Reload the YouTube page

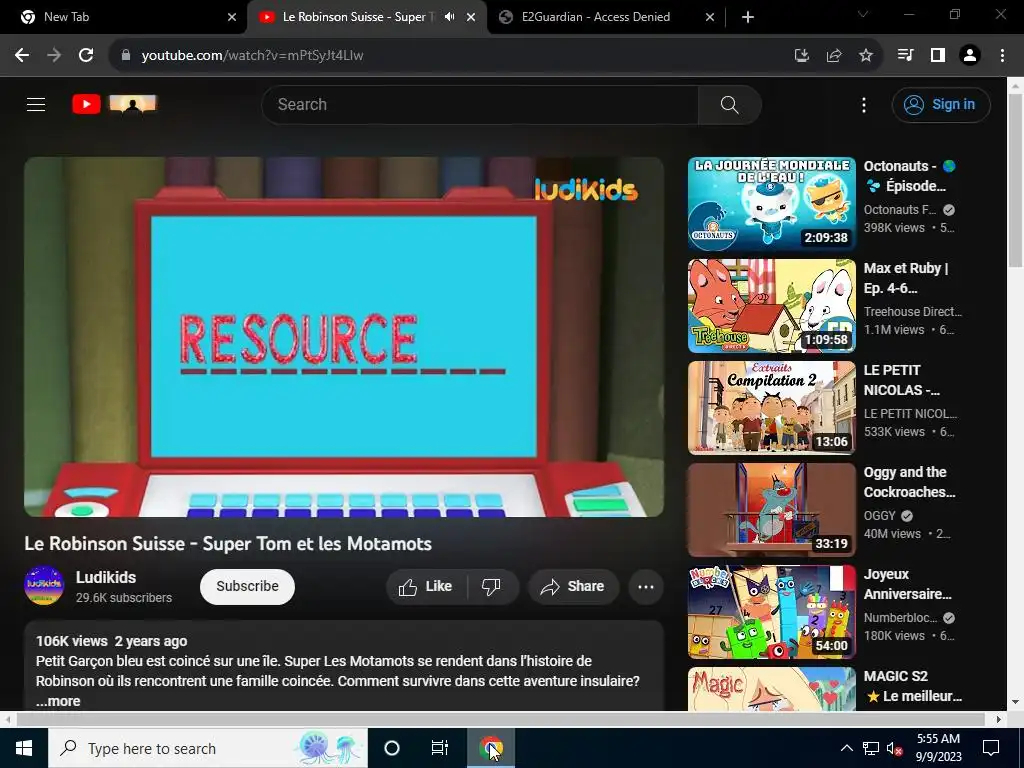point(86,56)
